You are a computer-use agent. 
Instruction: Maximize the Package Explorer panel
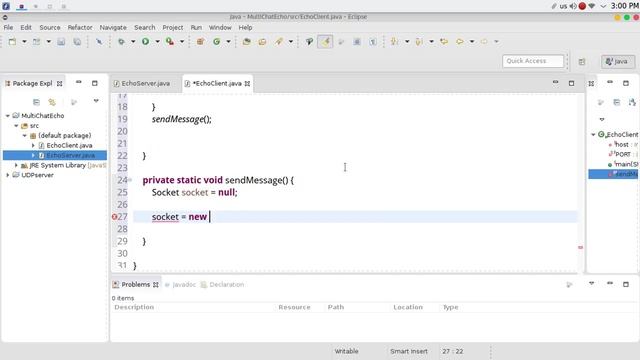(x=95, y=83)
